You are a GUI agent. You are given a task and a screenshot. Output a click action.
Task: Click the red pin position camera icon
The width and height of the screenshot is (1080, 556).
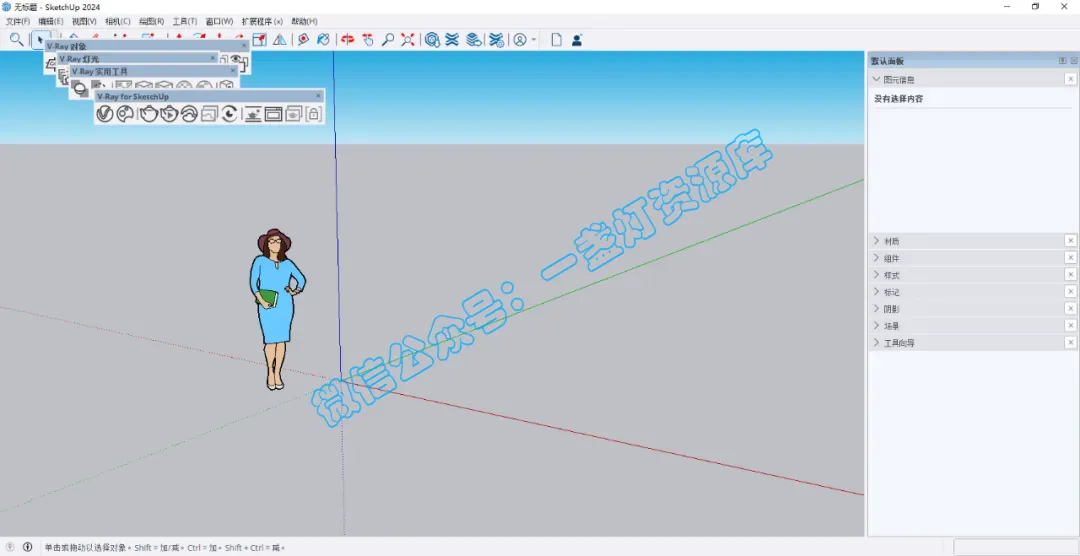[303, 40]
